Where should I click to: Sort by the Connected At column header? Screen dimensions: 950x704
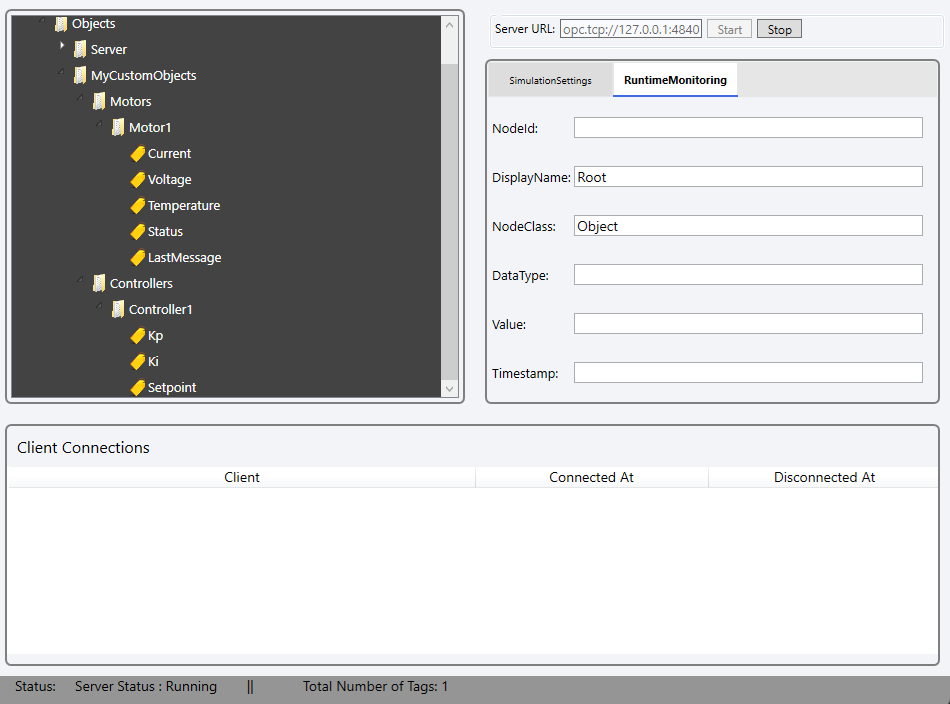coord(591,478)
